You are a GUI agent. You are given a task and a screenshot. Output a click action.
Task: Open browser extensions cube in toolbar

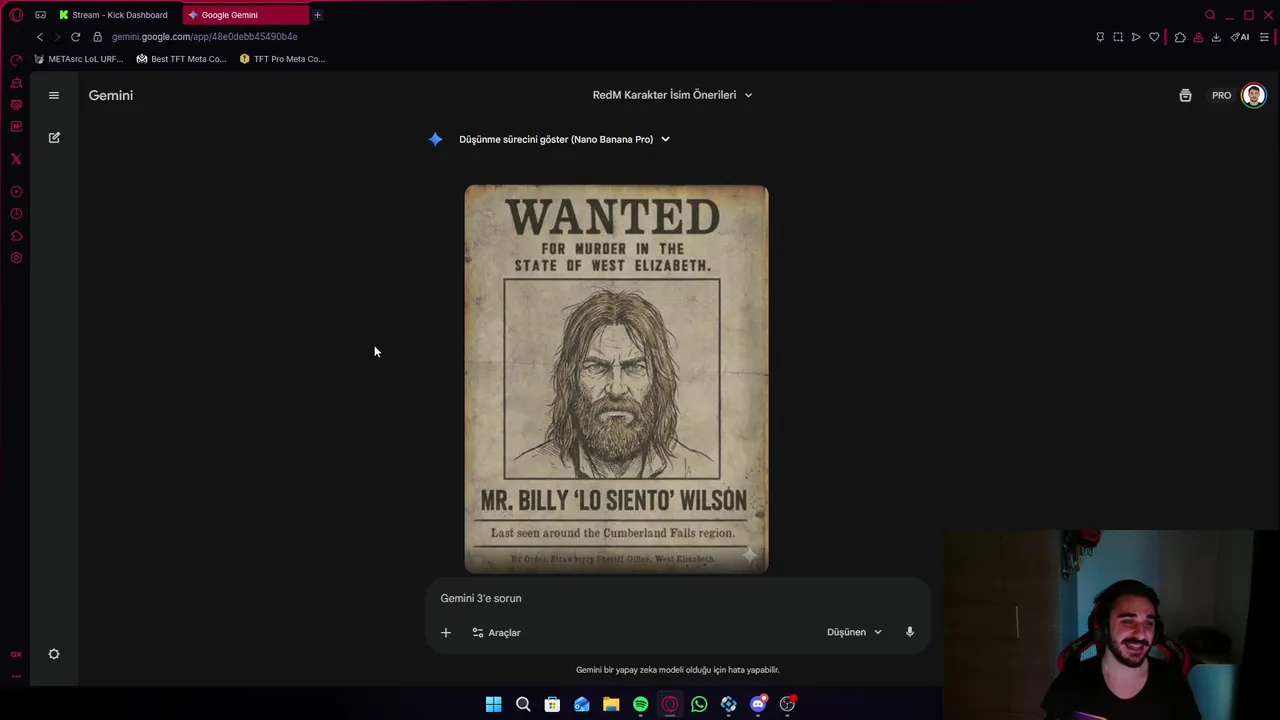point(1180,37)
